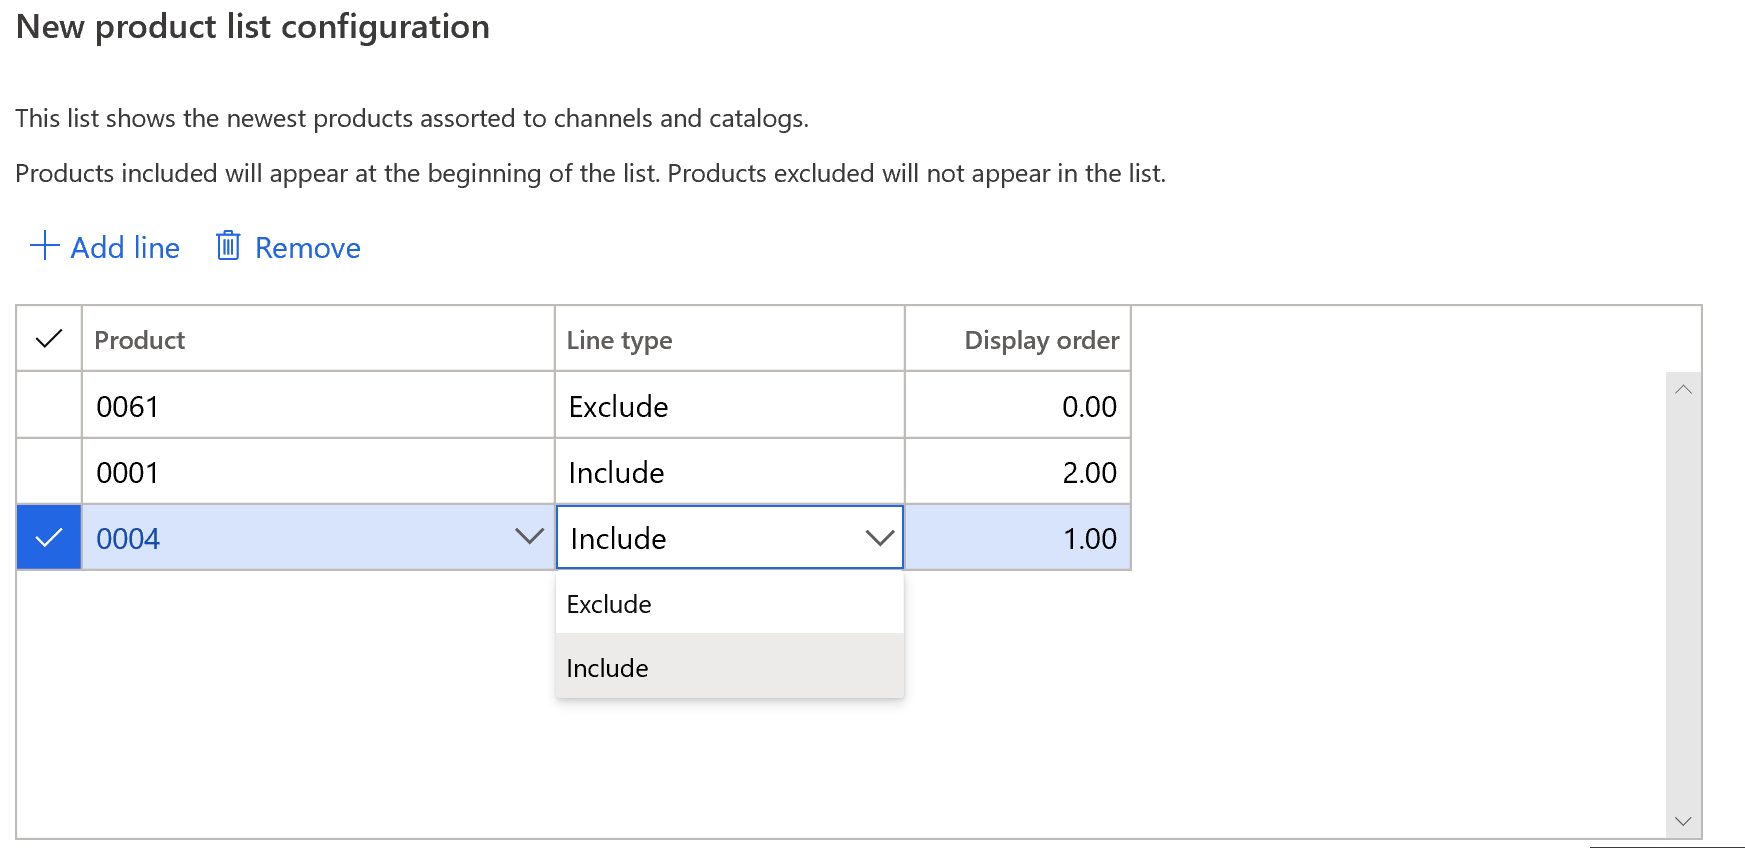Sort by the Display order column header
Image resolution: width=1745 pixels, height=848 pixels.
pos(1018,339)
